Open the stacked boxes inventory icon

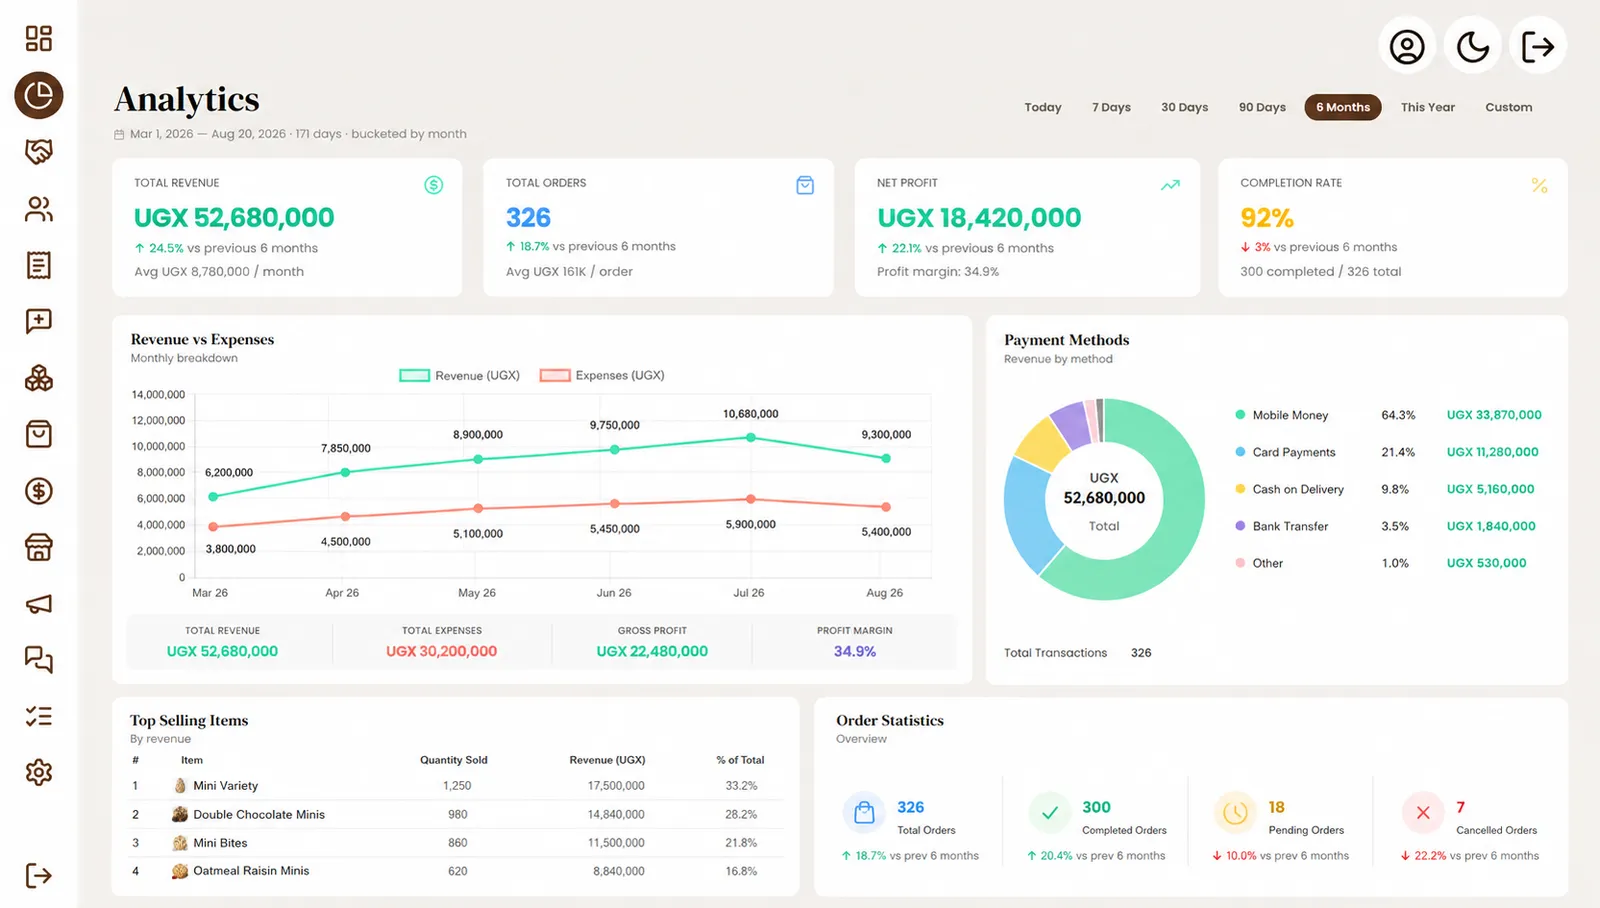(38, 378)
